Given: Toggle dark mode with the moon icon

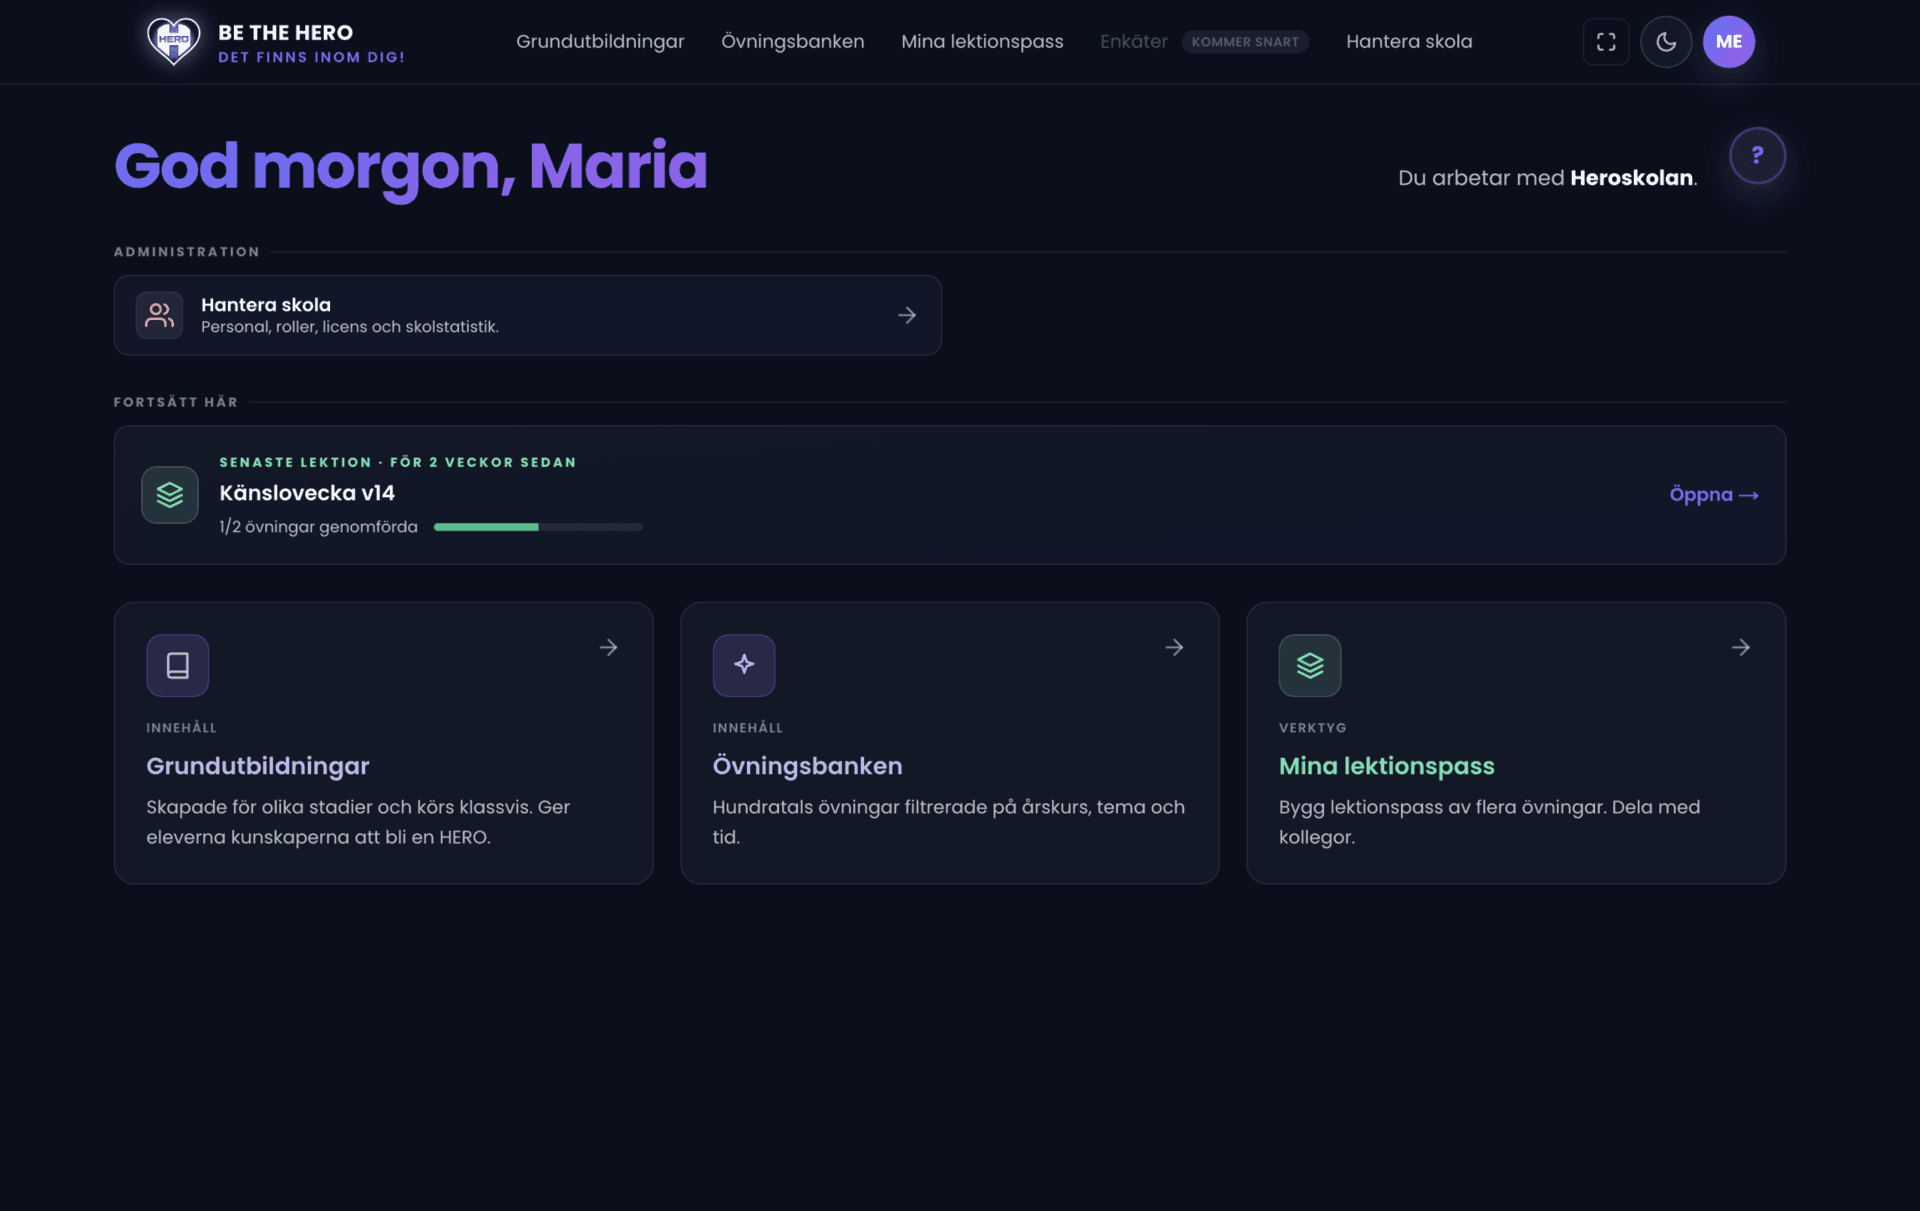Looking at the screenshot, I should tap(1666, 42).
